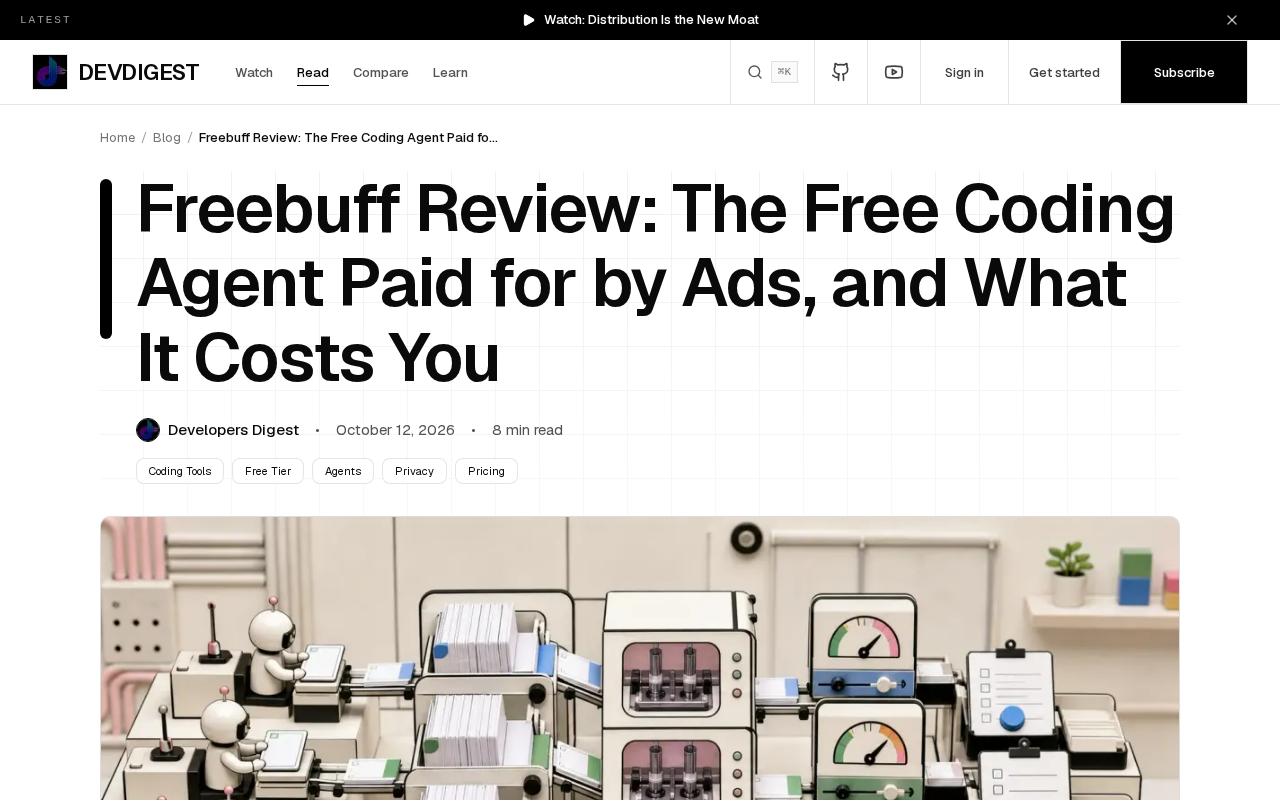Click the Developers Digest author avatar
Screen dimensions: 1280x800
tap(148, 430)
